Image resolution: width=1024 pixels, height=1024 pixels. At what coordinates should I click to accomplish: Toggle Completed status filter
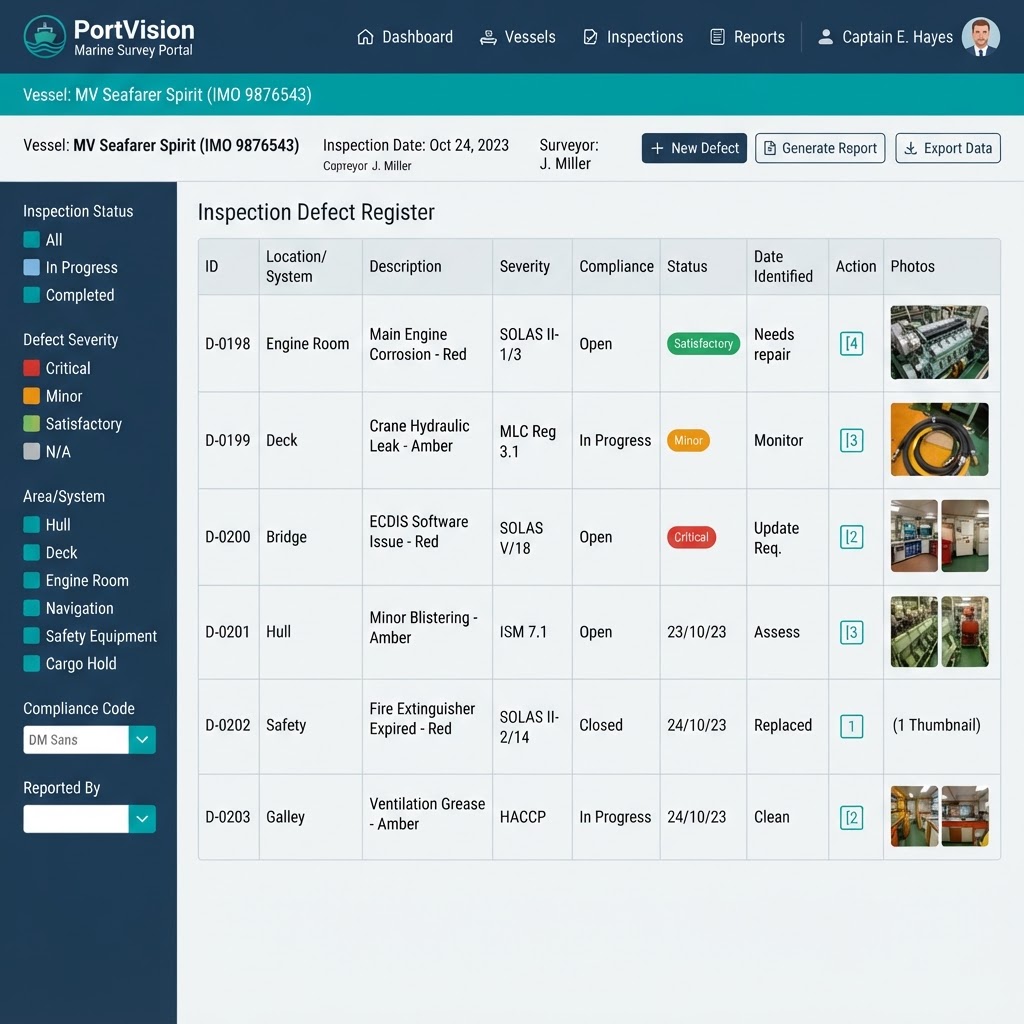click(31, 295)
